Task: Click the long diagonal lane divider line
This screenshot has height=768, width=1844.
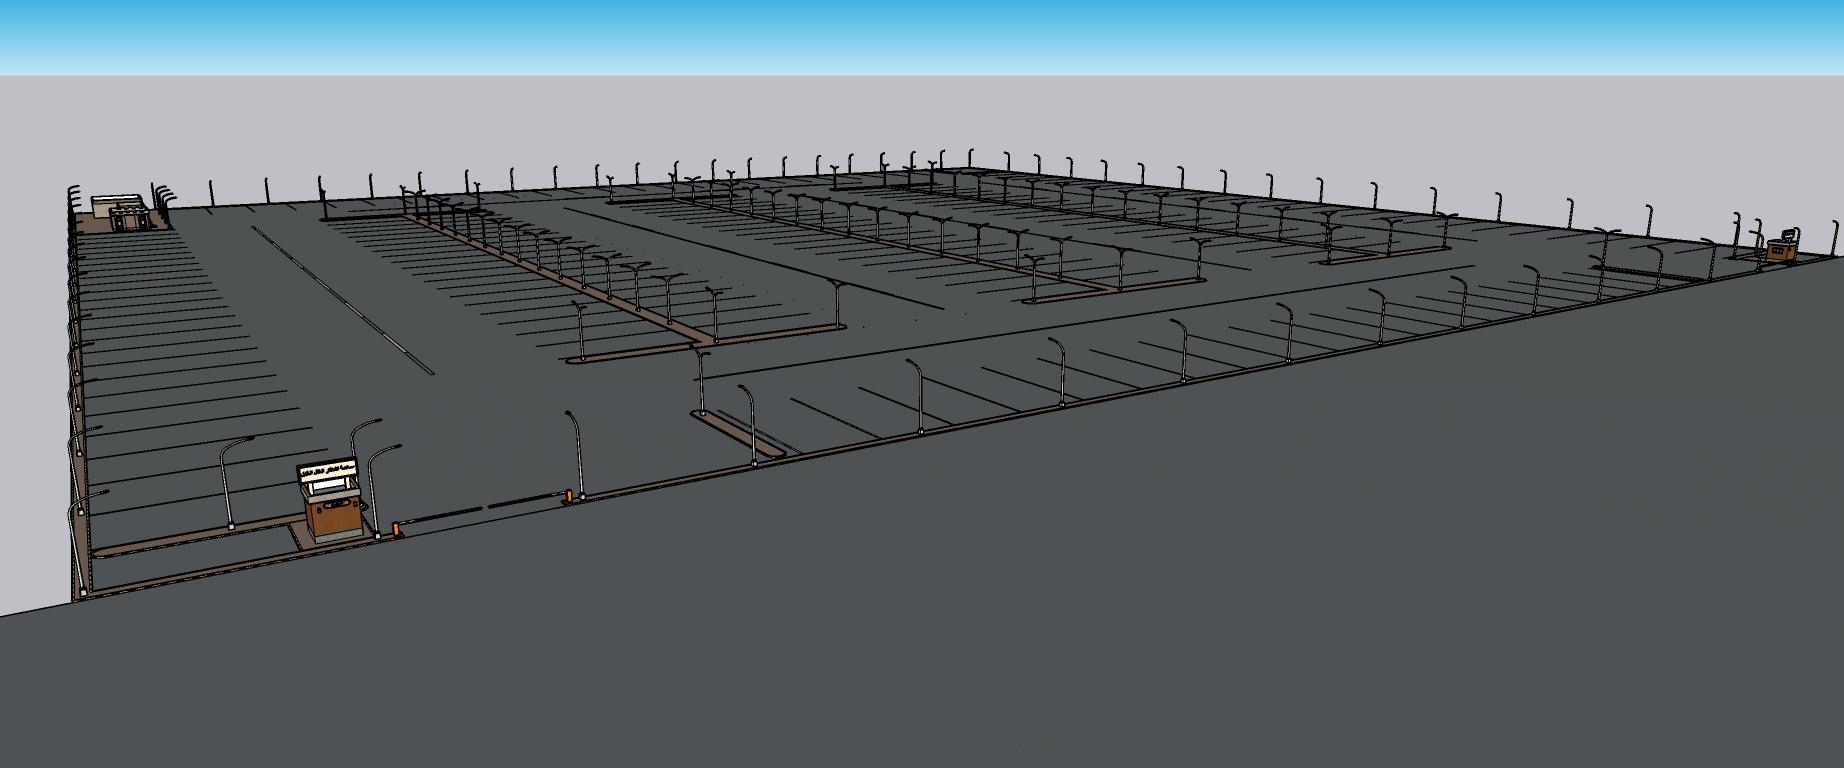Action: coord(340,298)
